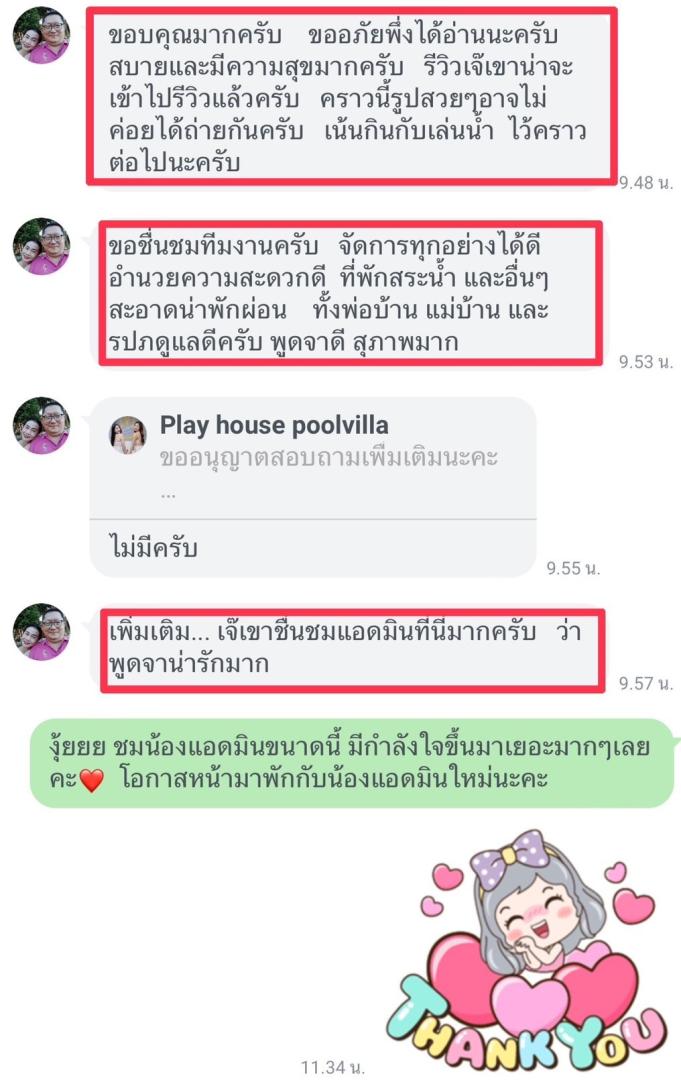Select the message starting ขอบคุณมากครับ

click(351, 97)
